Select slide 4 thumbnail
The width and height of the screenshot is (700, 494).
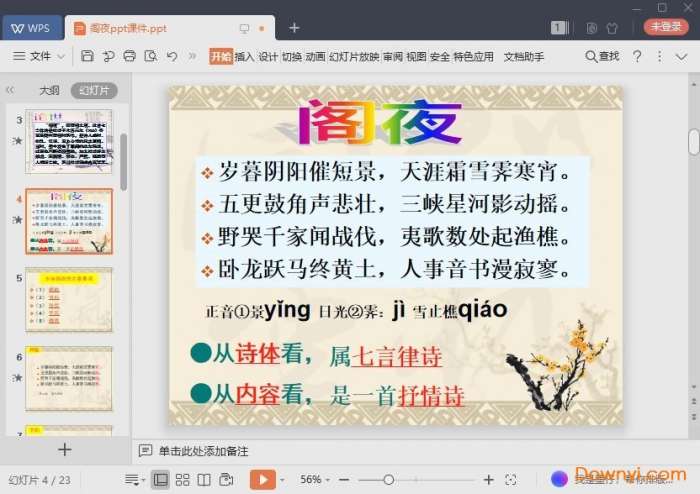(69, 221)
